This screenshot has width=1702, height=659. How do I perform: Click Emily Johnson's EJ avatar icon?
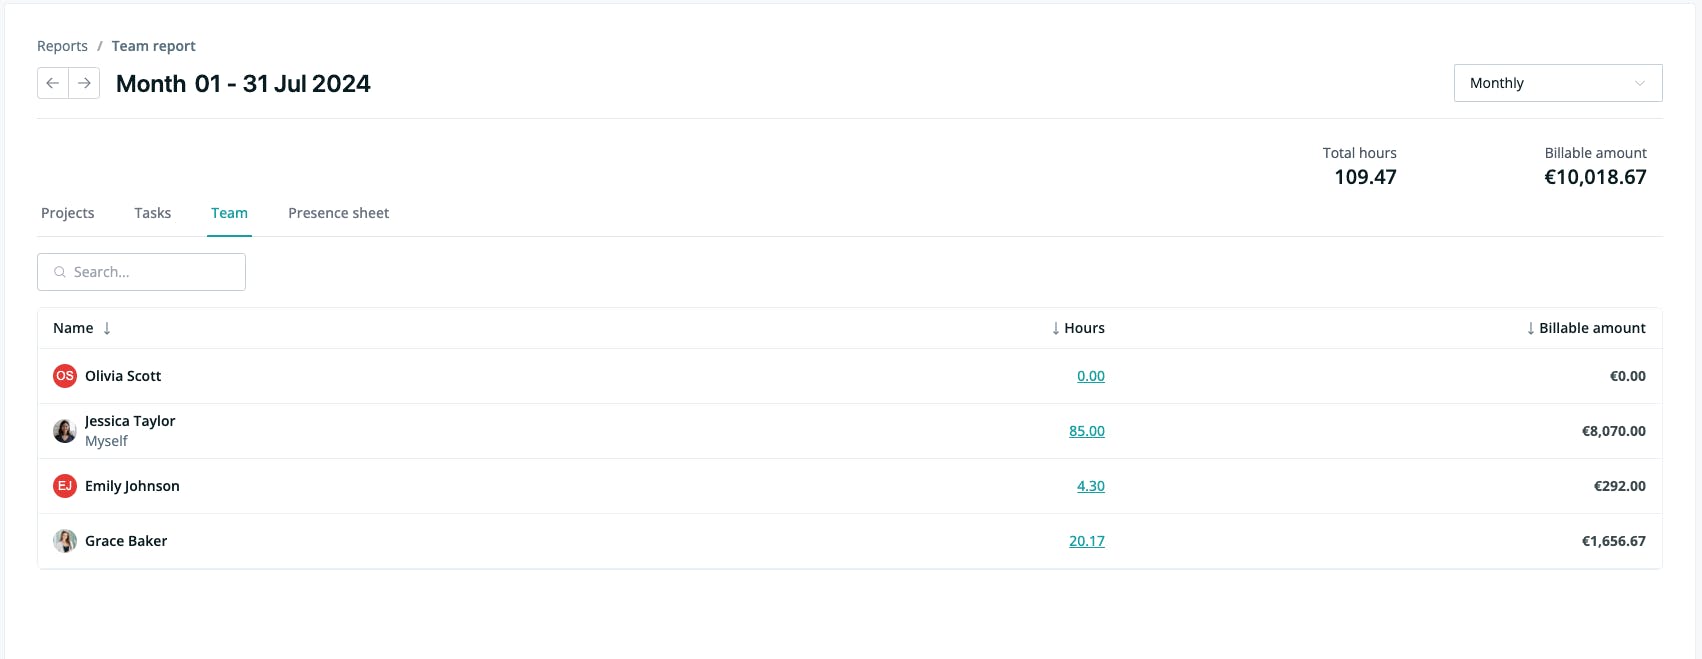(x=65, y=486)
